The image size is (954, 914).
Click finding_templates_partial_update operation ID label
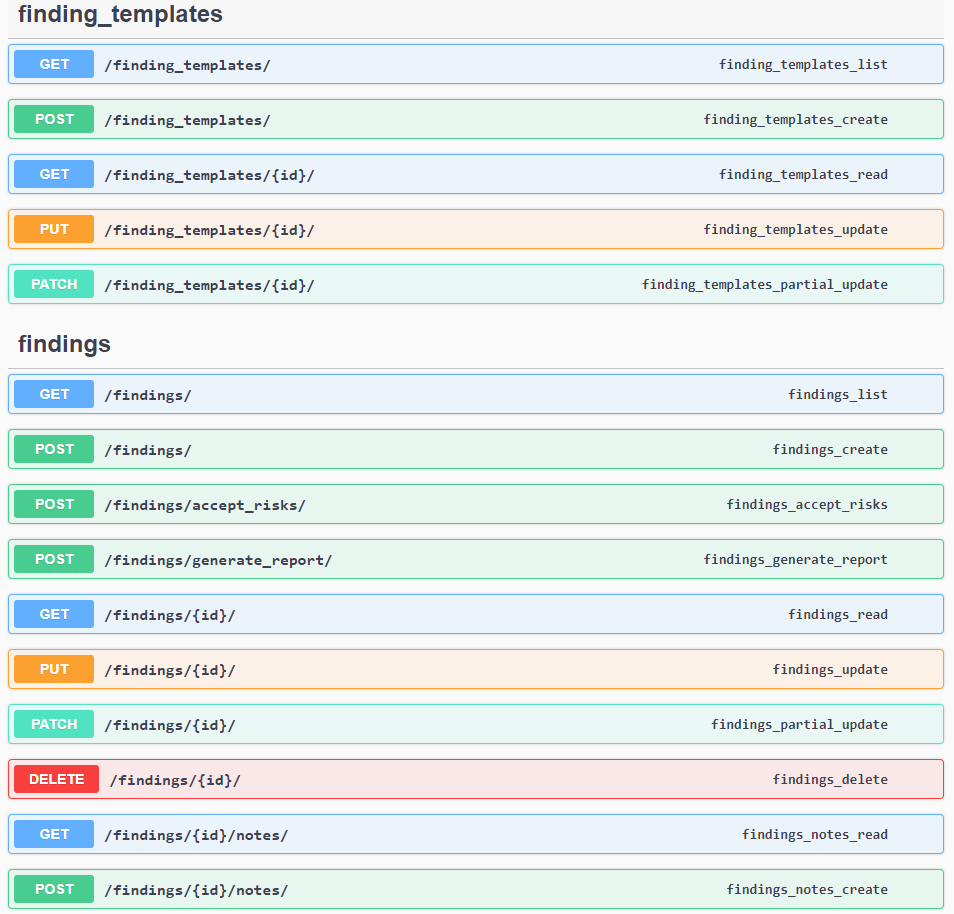point(764,285)
